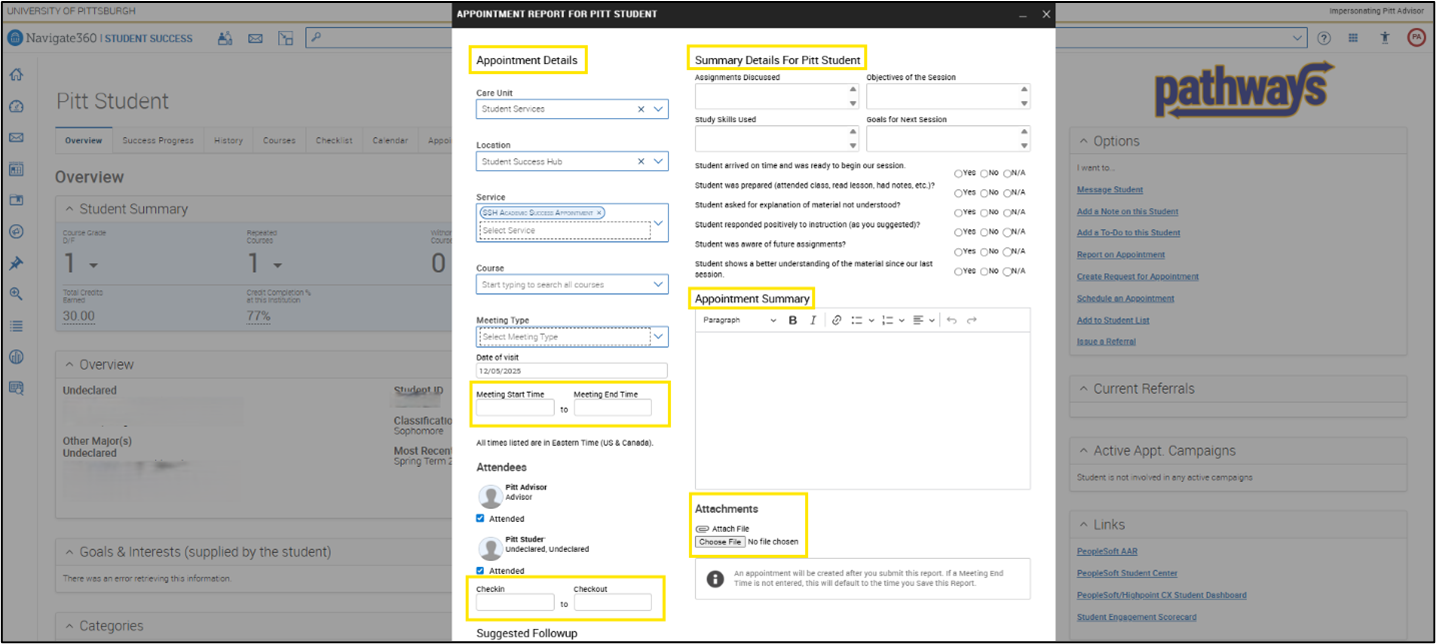Open the PA user avatar menu

coord(1416,38)
